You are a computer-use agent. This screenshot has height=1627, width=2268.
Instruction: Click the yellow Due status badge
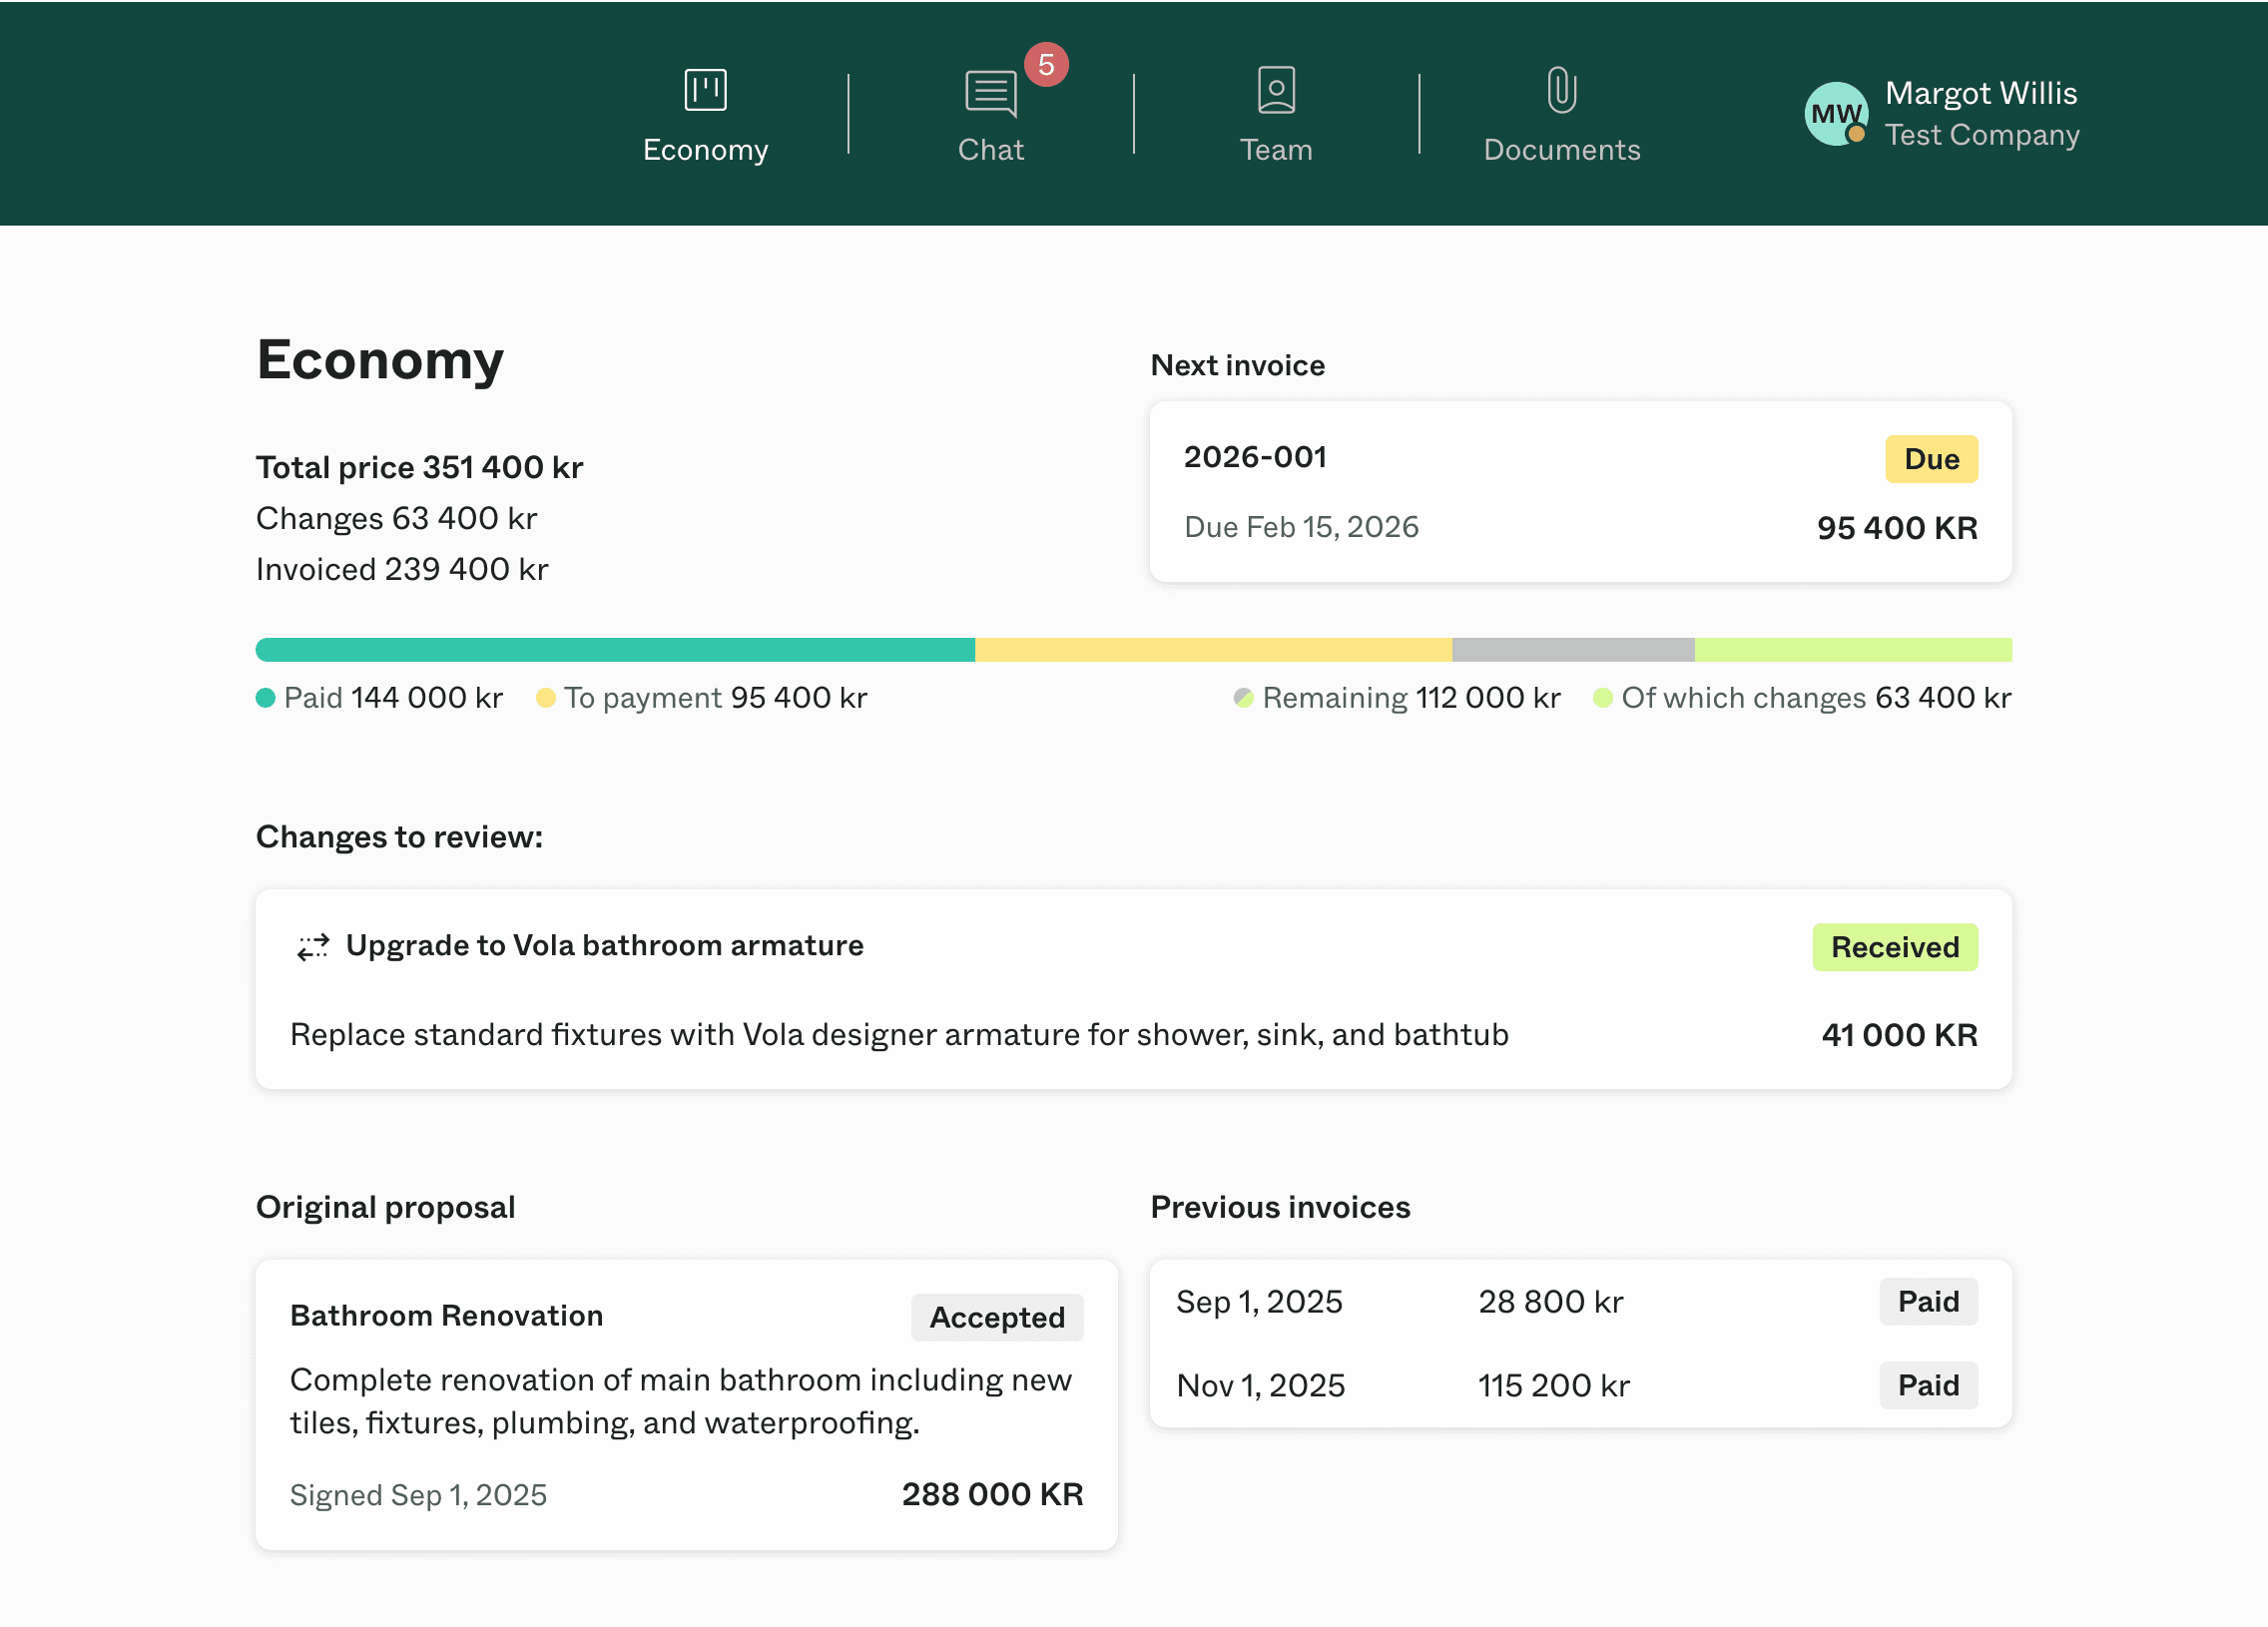click(1930, 459)
